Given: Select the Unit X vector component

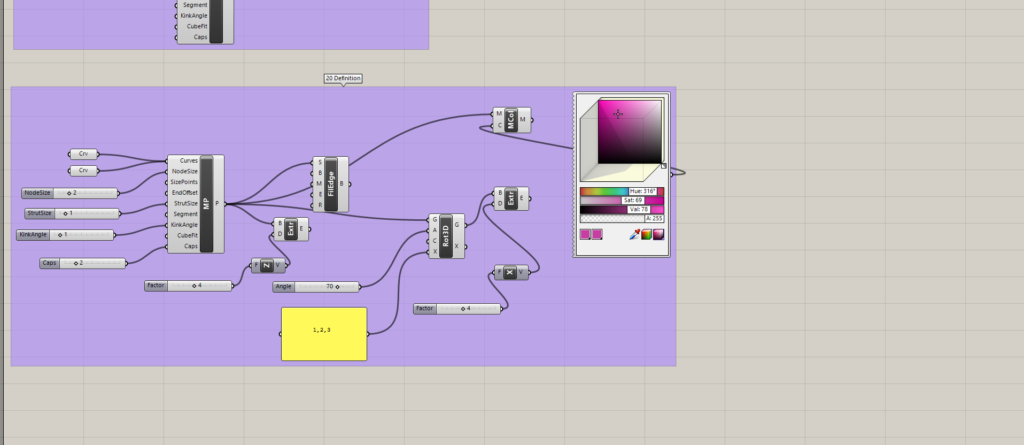Looking at the screenshot, I should click(511, 272).
